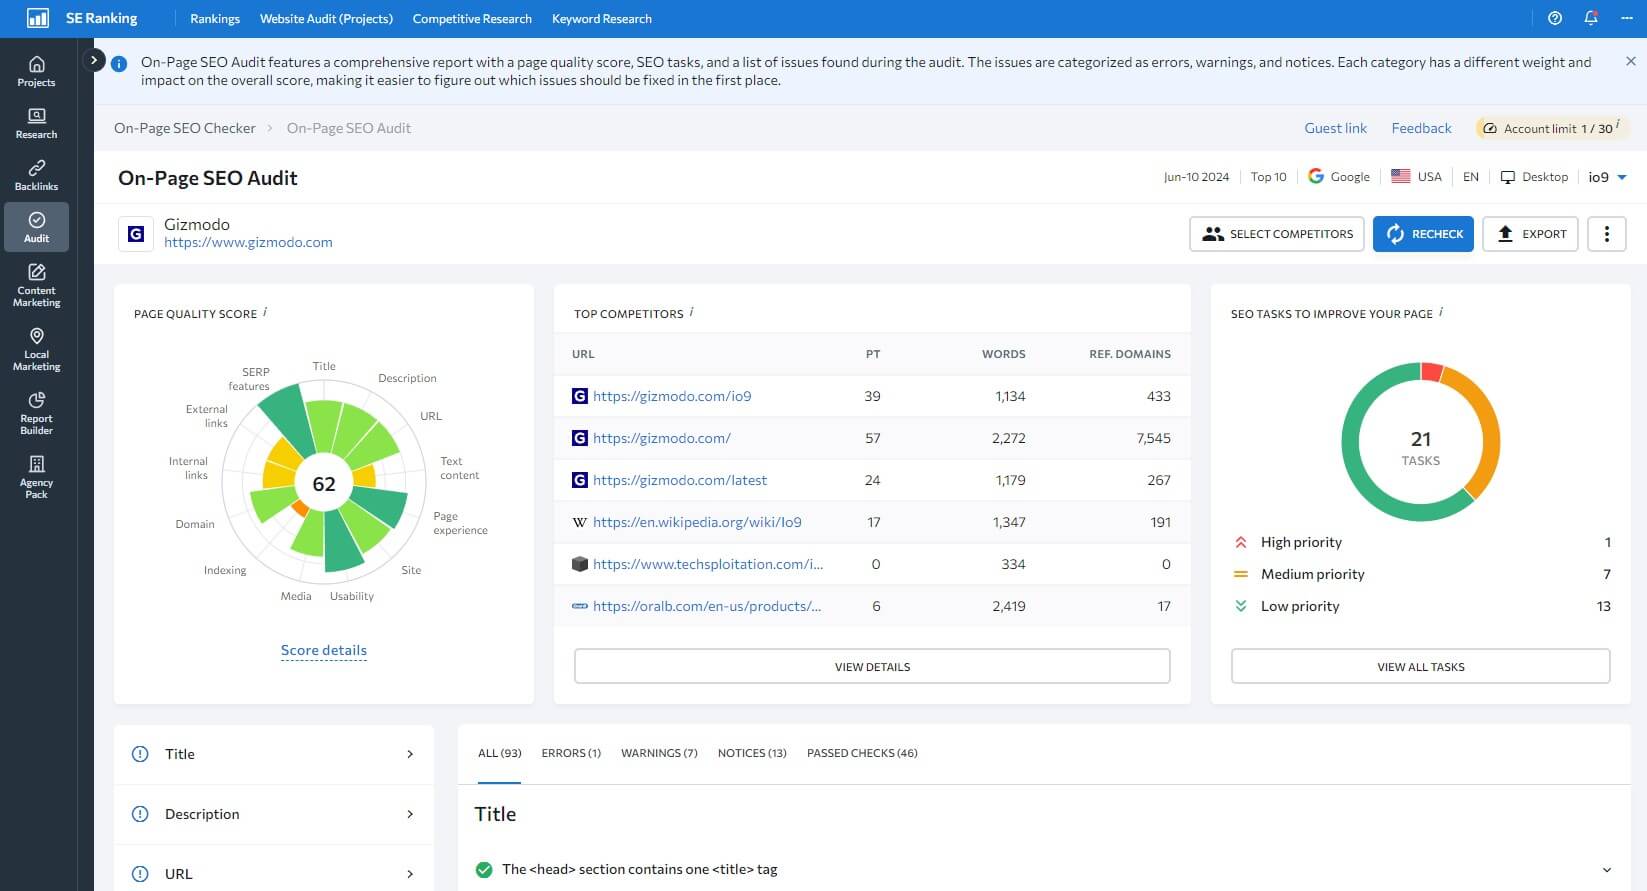Image resolution: width=1647 pixels, height=891 pixels.
Task: Open the three-dot more options menu
Action: (x=1607, y=234)
